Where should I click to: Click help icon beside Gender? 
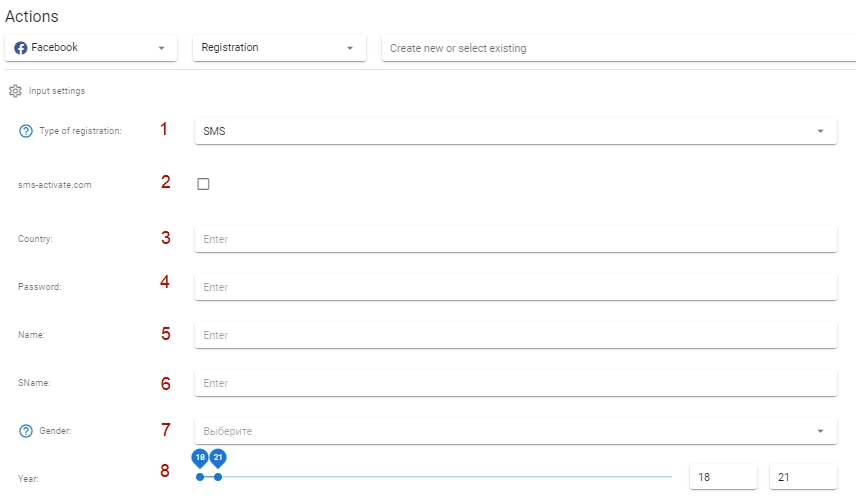(26, 431)
